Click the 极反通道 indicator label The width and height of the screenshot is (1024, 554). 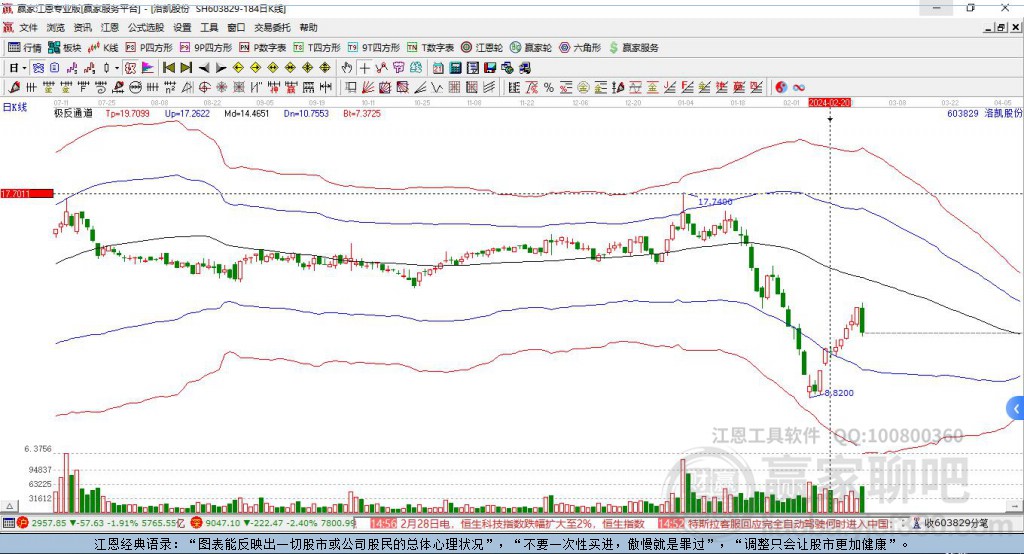click(x=73, y=113)
